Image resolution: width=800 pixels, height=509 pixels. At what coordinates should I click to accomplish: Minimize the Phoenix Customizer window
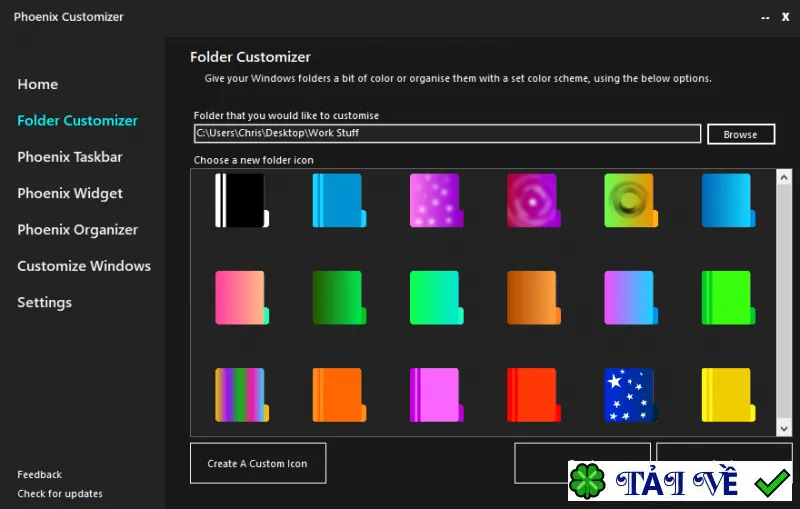(765, 17)
